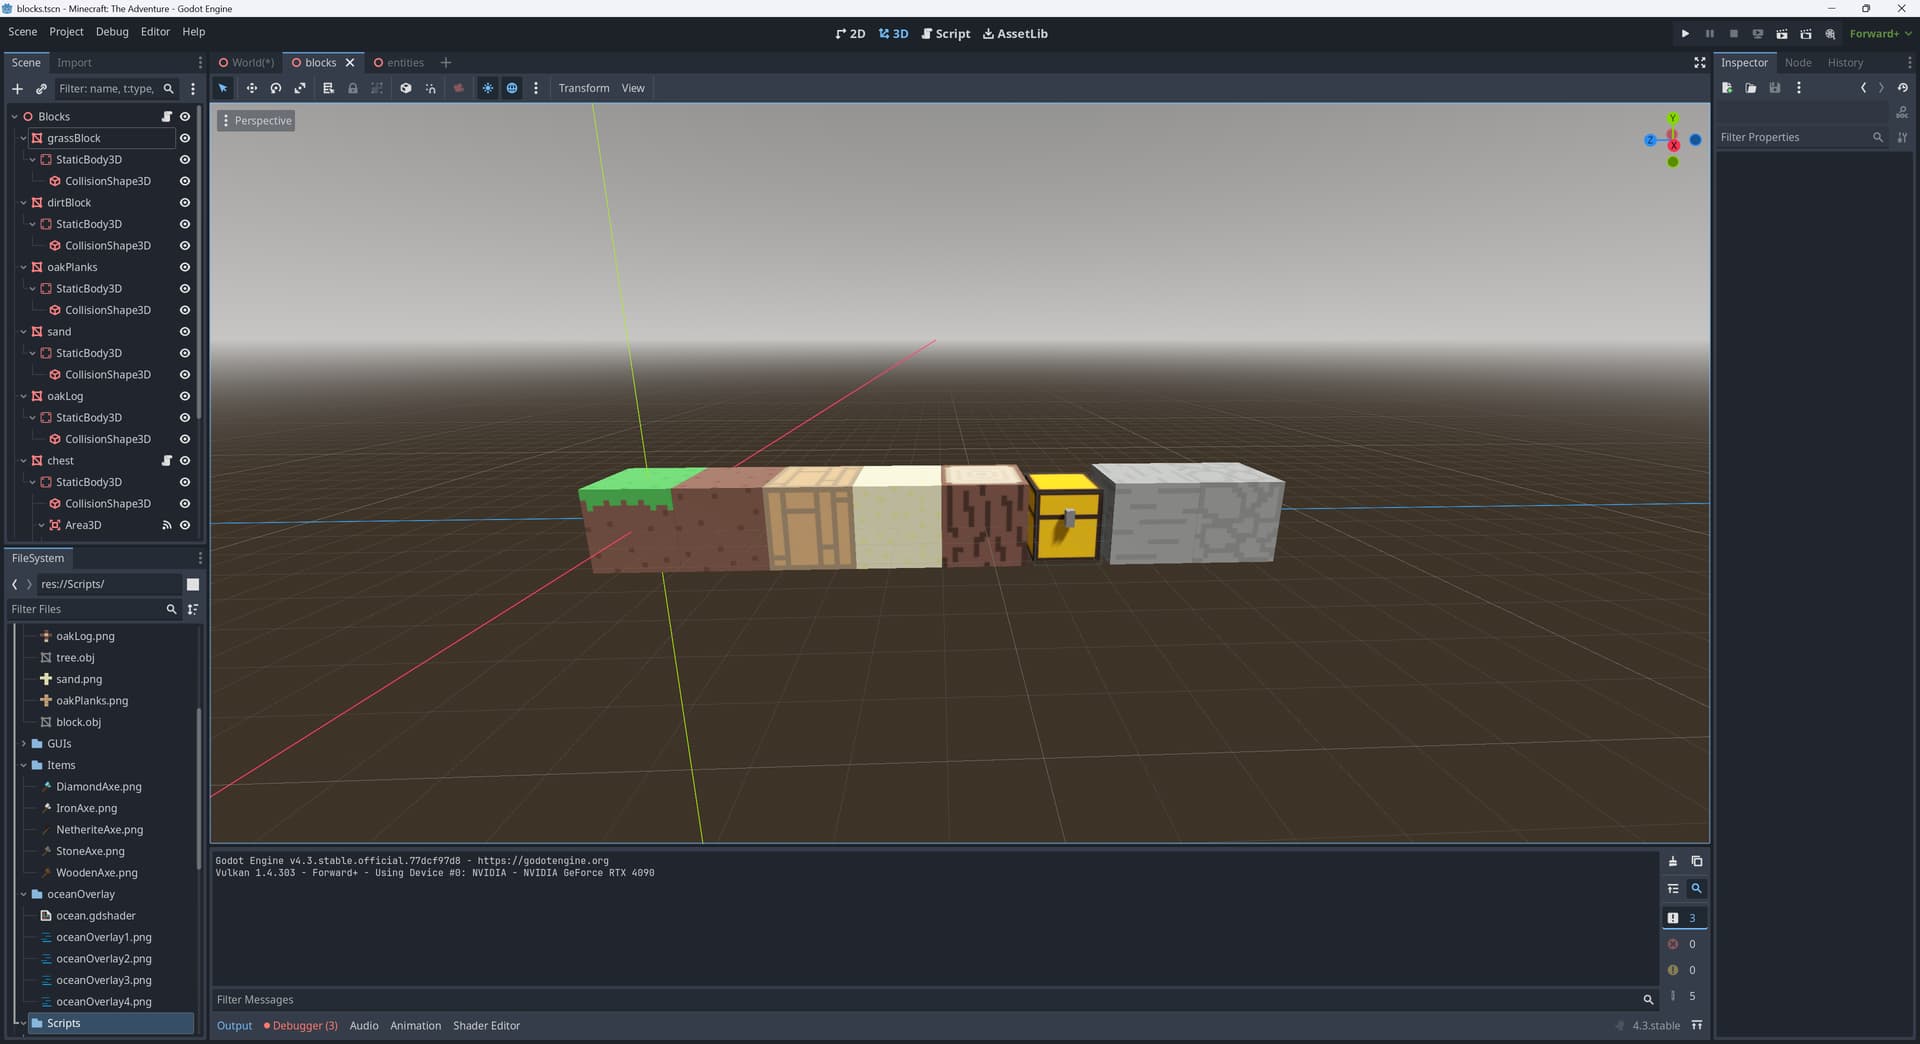The width and height of the screenshot is (1920, 1044).
Task: Toggle visibility of oakPlanks node
Action: (185, 267)
